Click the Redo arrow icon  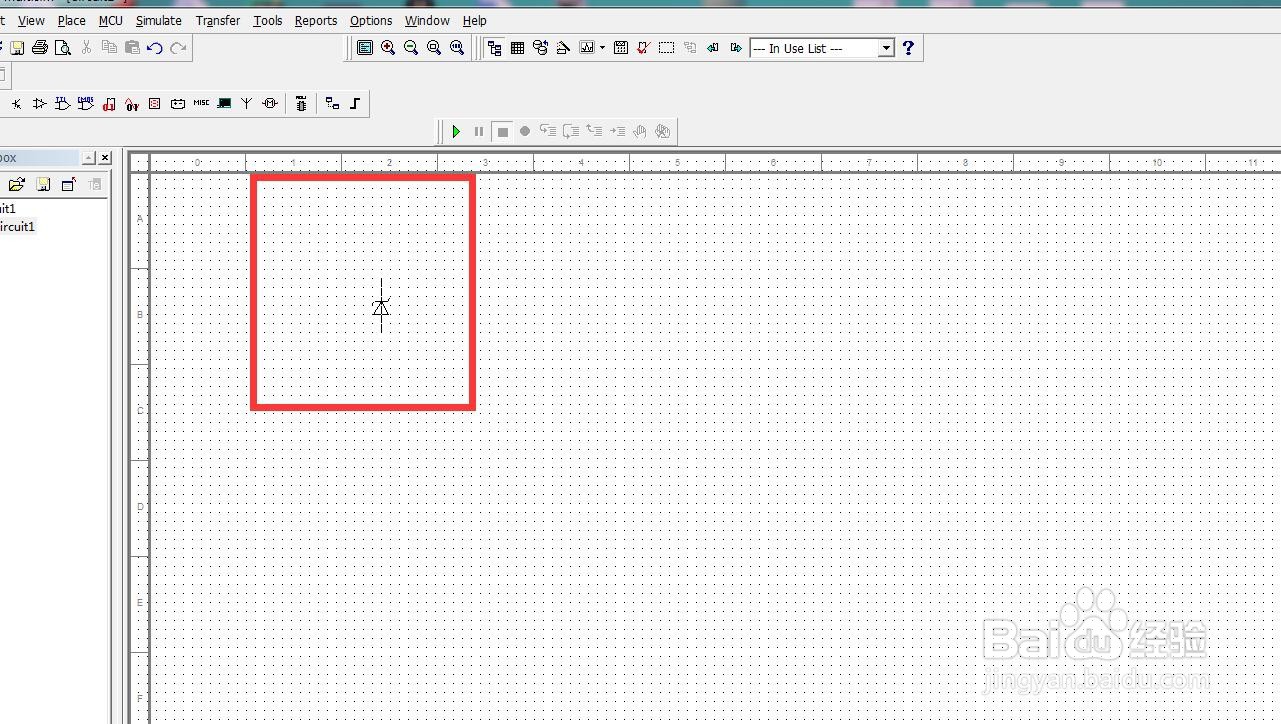tap(178, 48)
